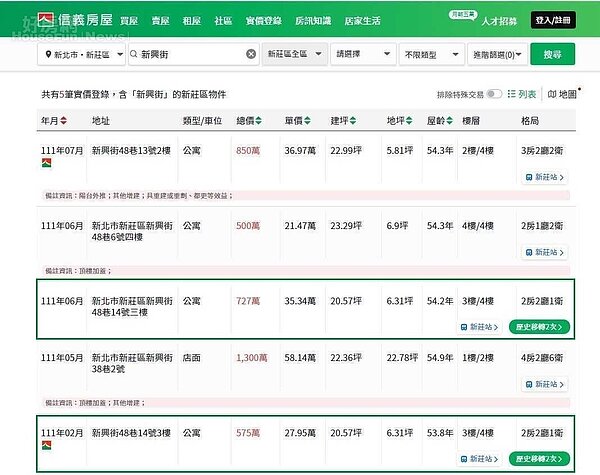This screenshot has width=600, height=475.
Task: Click 新莊站 tag in 1,300萬 row
Action: click(x=545, y=384)
